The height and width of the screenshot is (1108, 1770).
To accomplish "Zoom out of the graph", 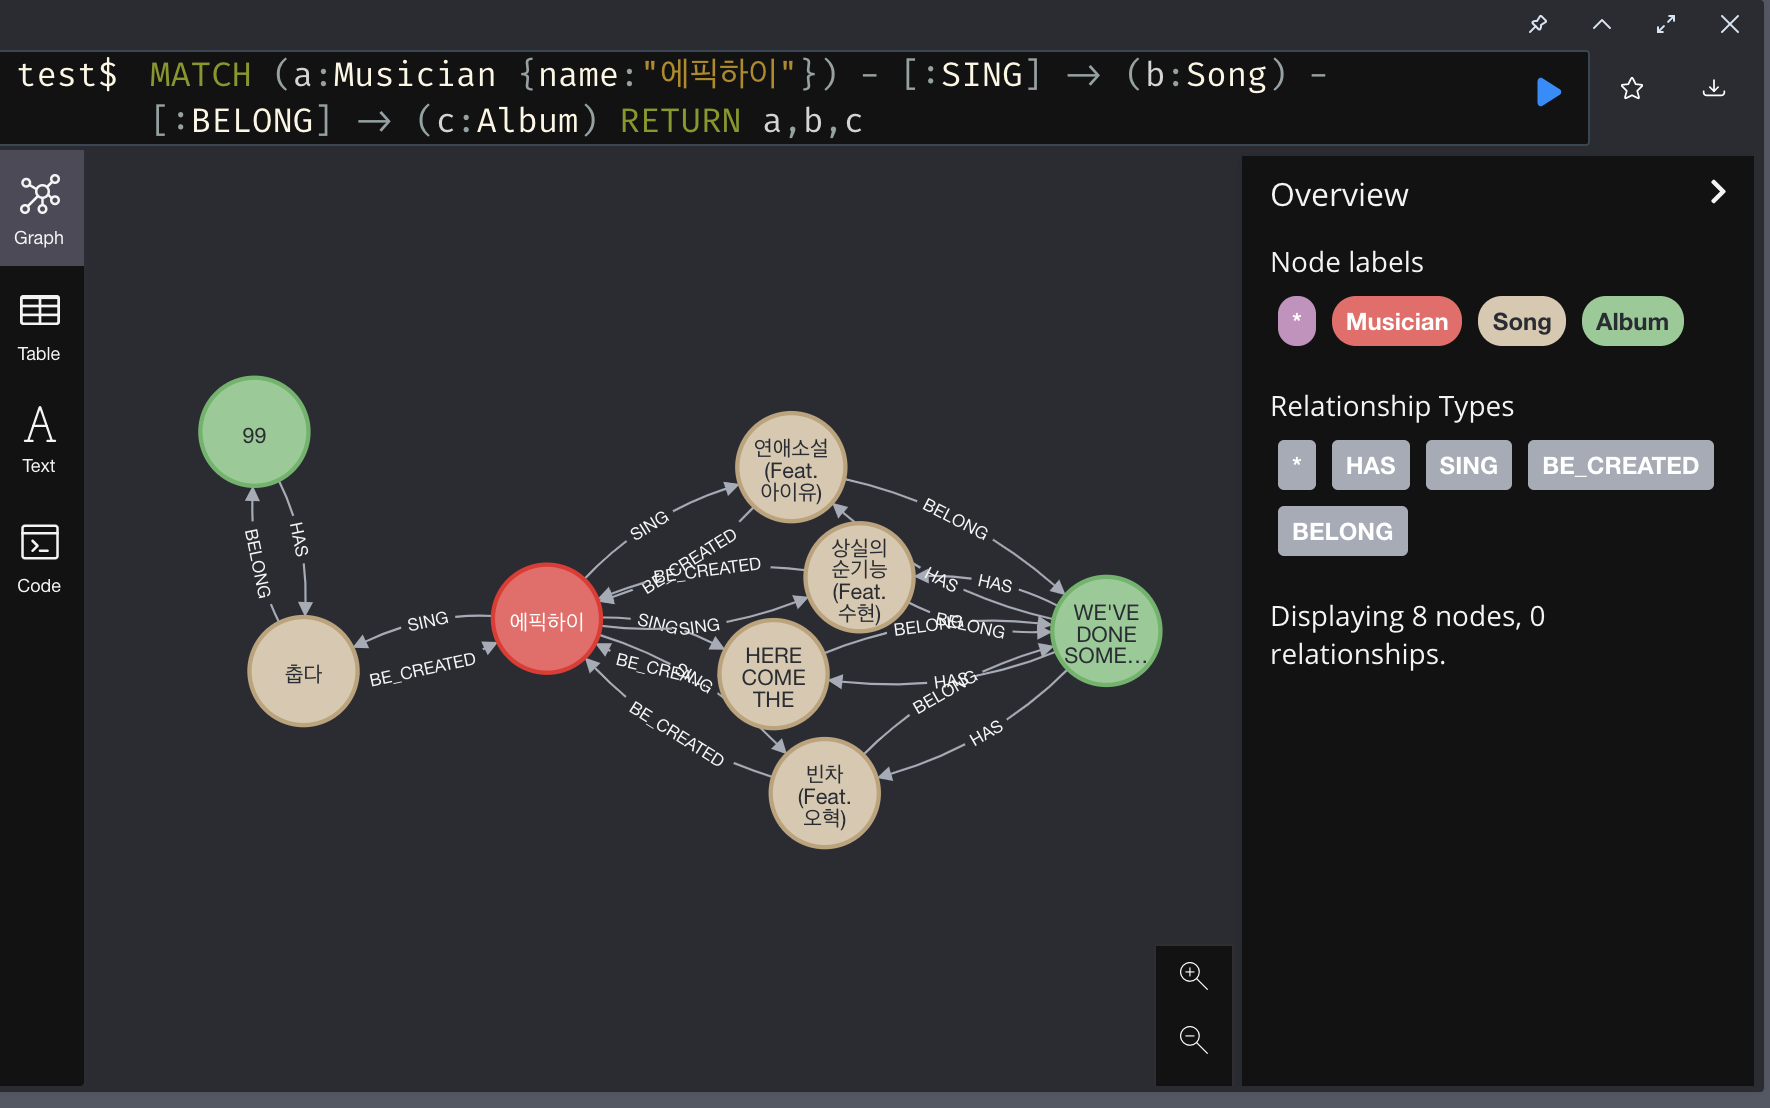I will tap(1194, 1040).
